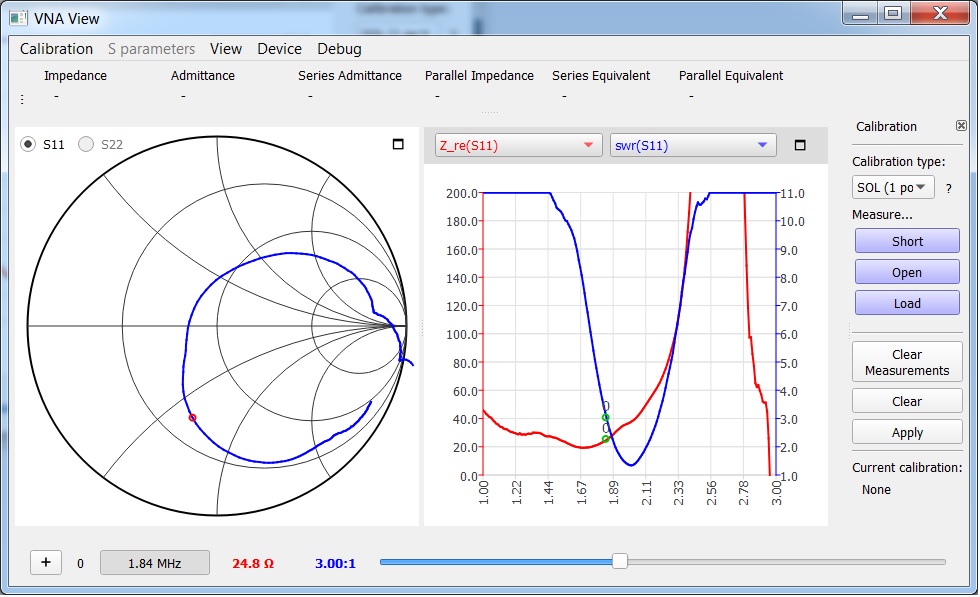The image size is (980, 597).
Task: Expand the SOL calibration type dropdown
Action: pos(892,187)
